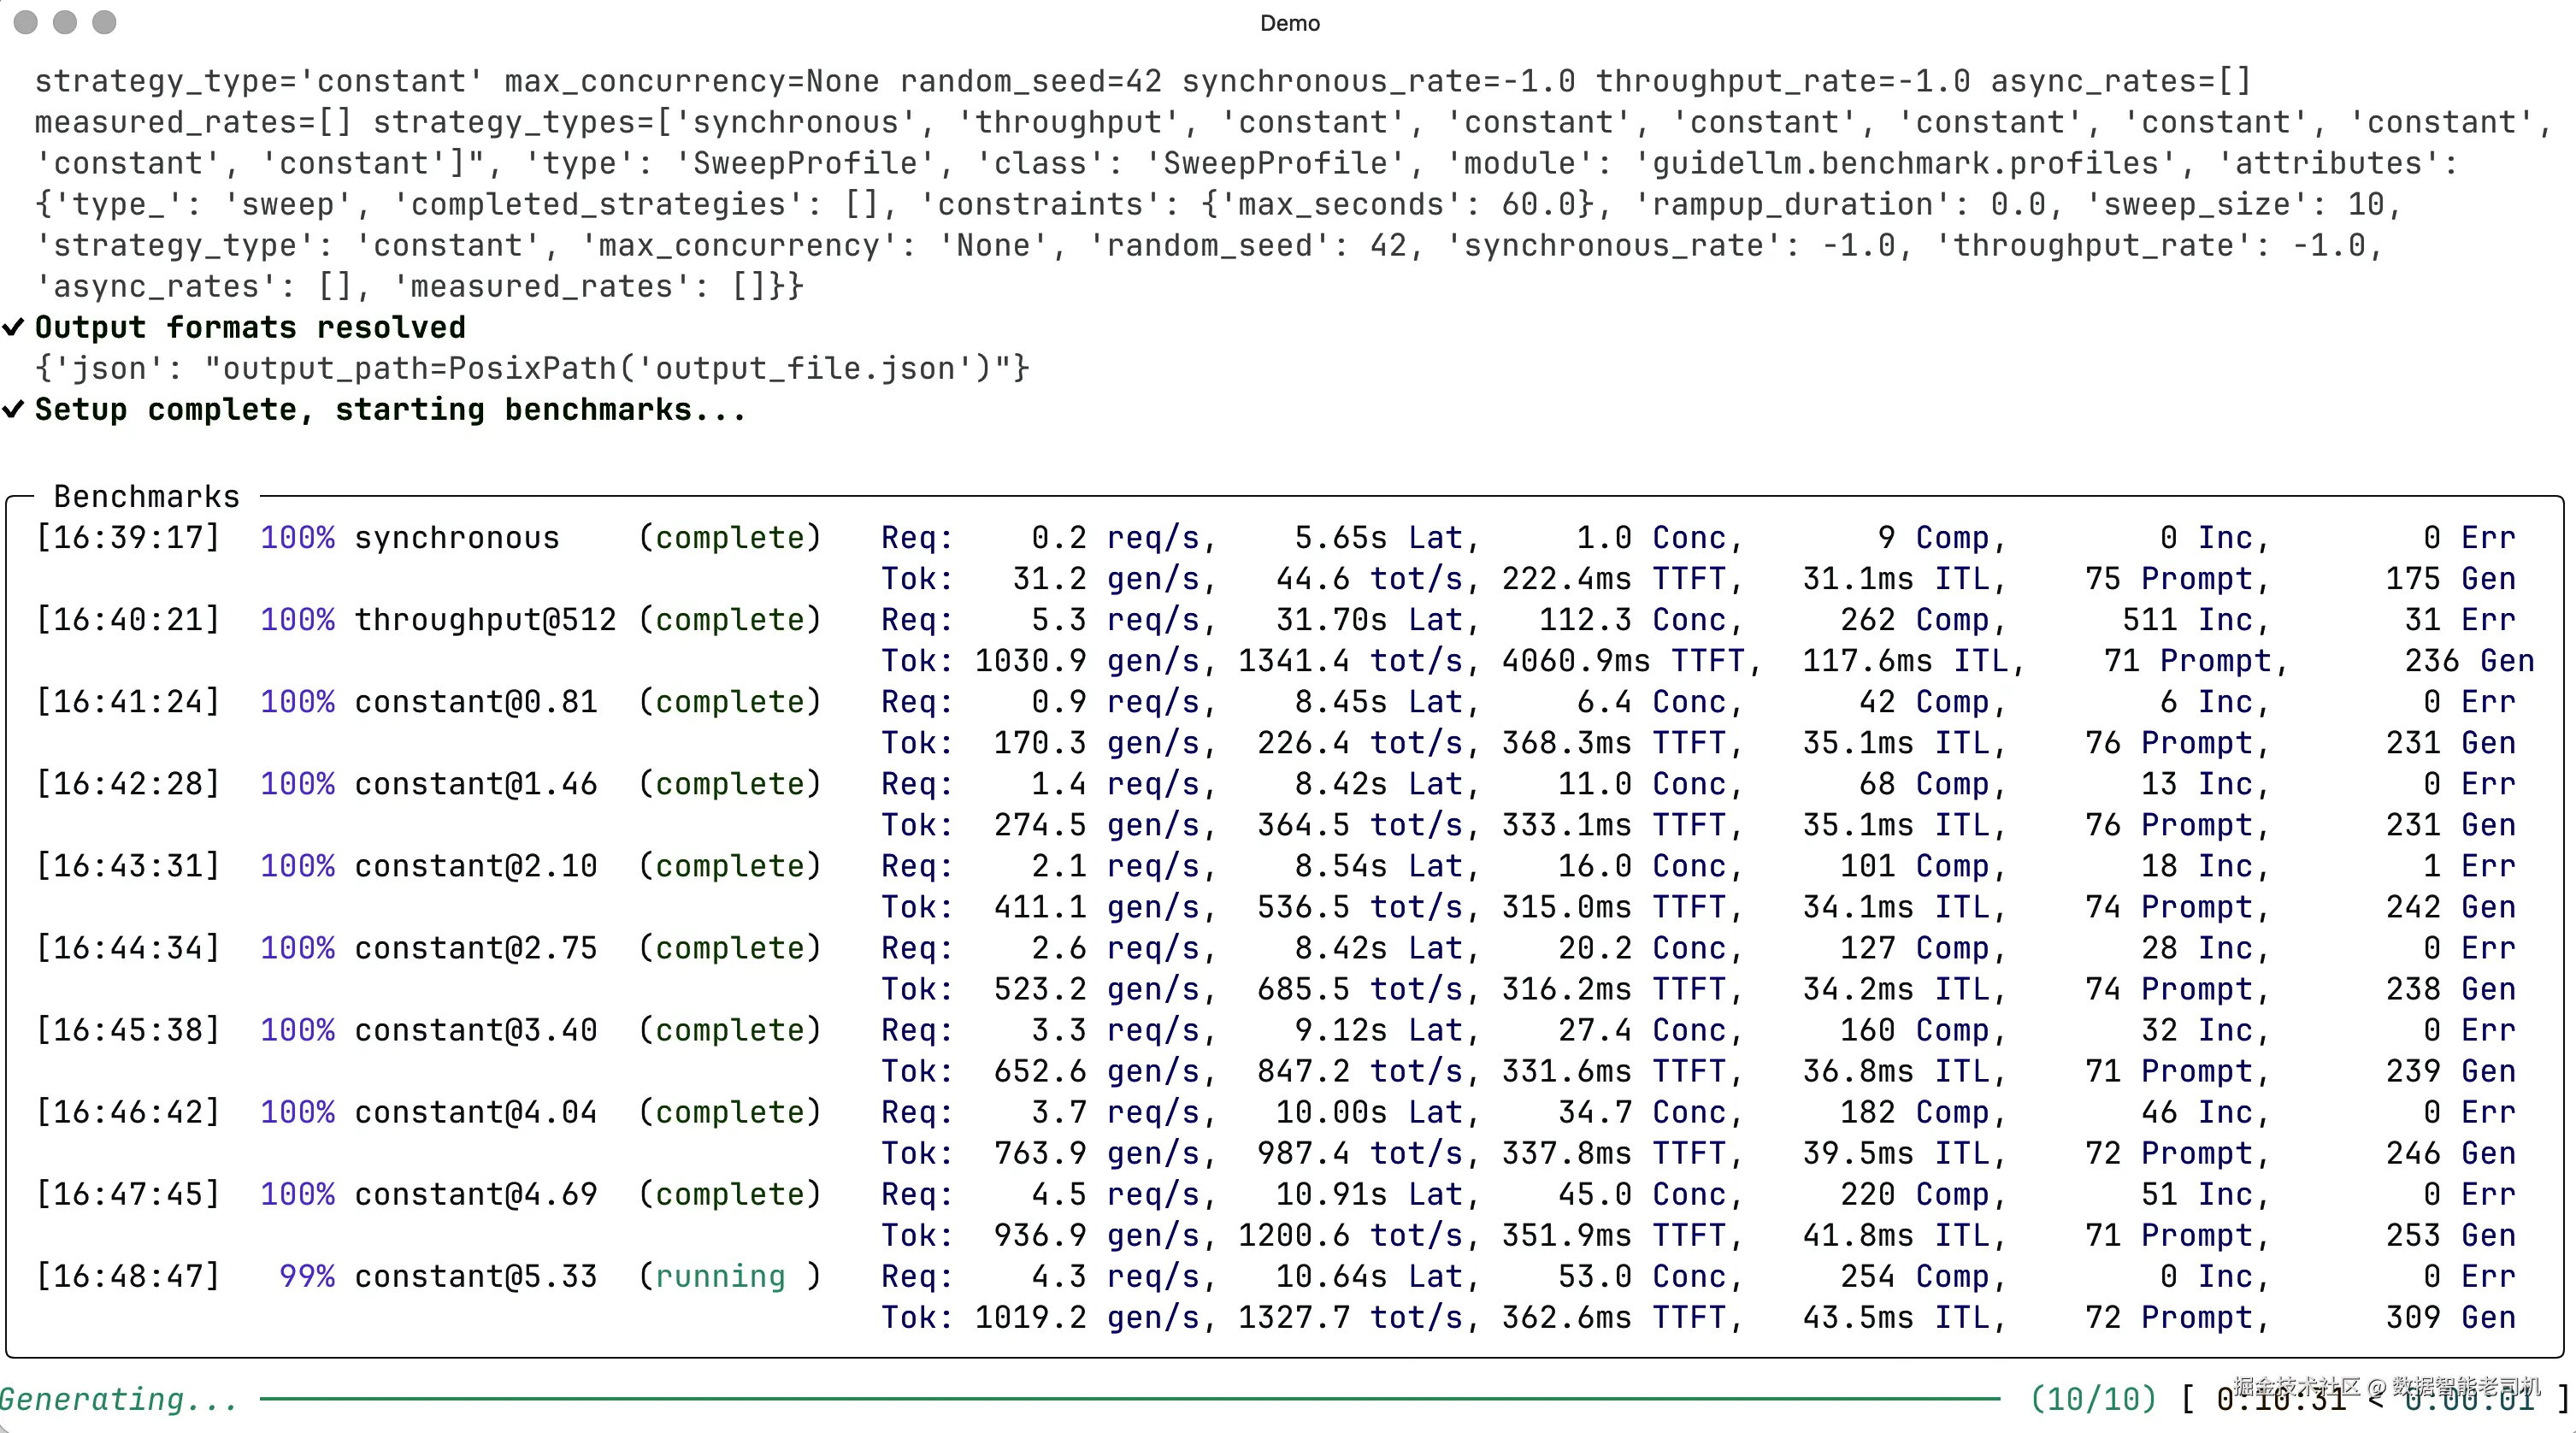The height and width of the screenshot is (1433, 2576).
Task: Click the checkmark beside Output formats resolved
Action: tap(14, 327)
